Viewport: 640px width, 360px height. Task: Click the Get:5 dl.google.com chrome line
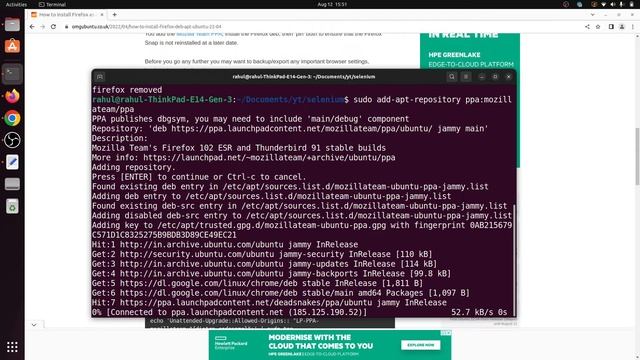(x=257, y=283)
